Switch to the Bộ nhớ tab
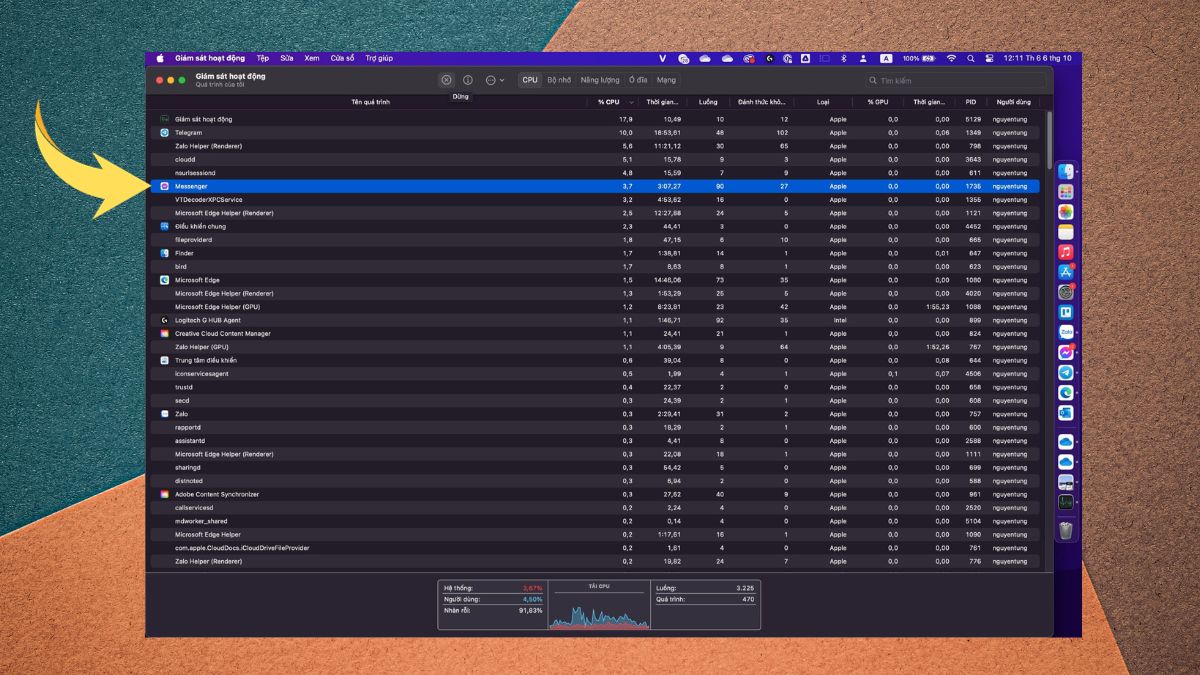 559,80
